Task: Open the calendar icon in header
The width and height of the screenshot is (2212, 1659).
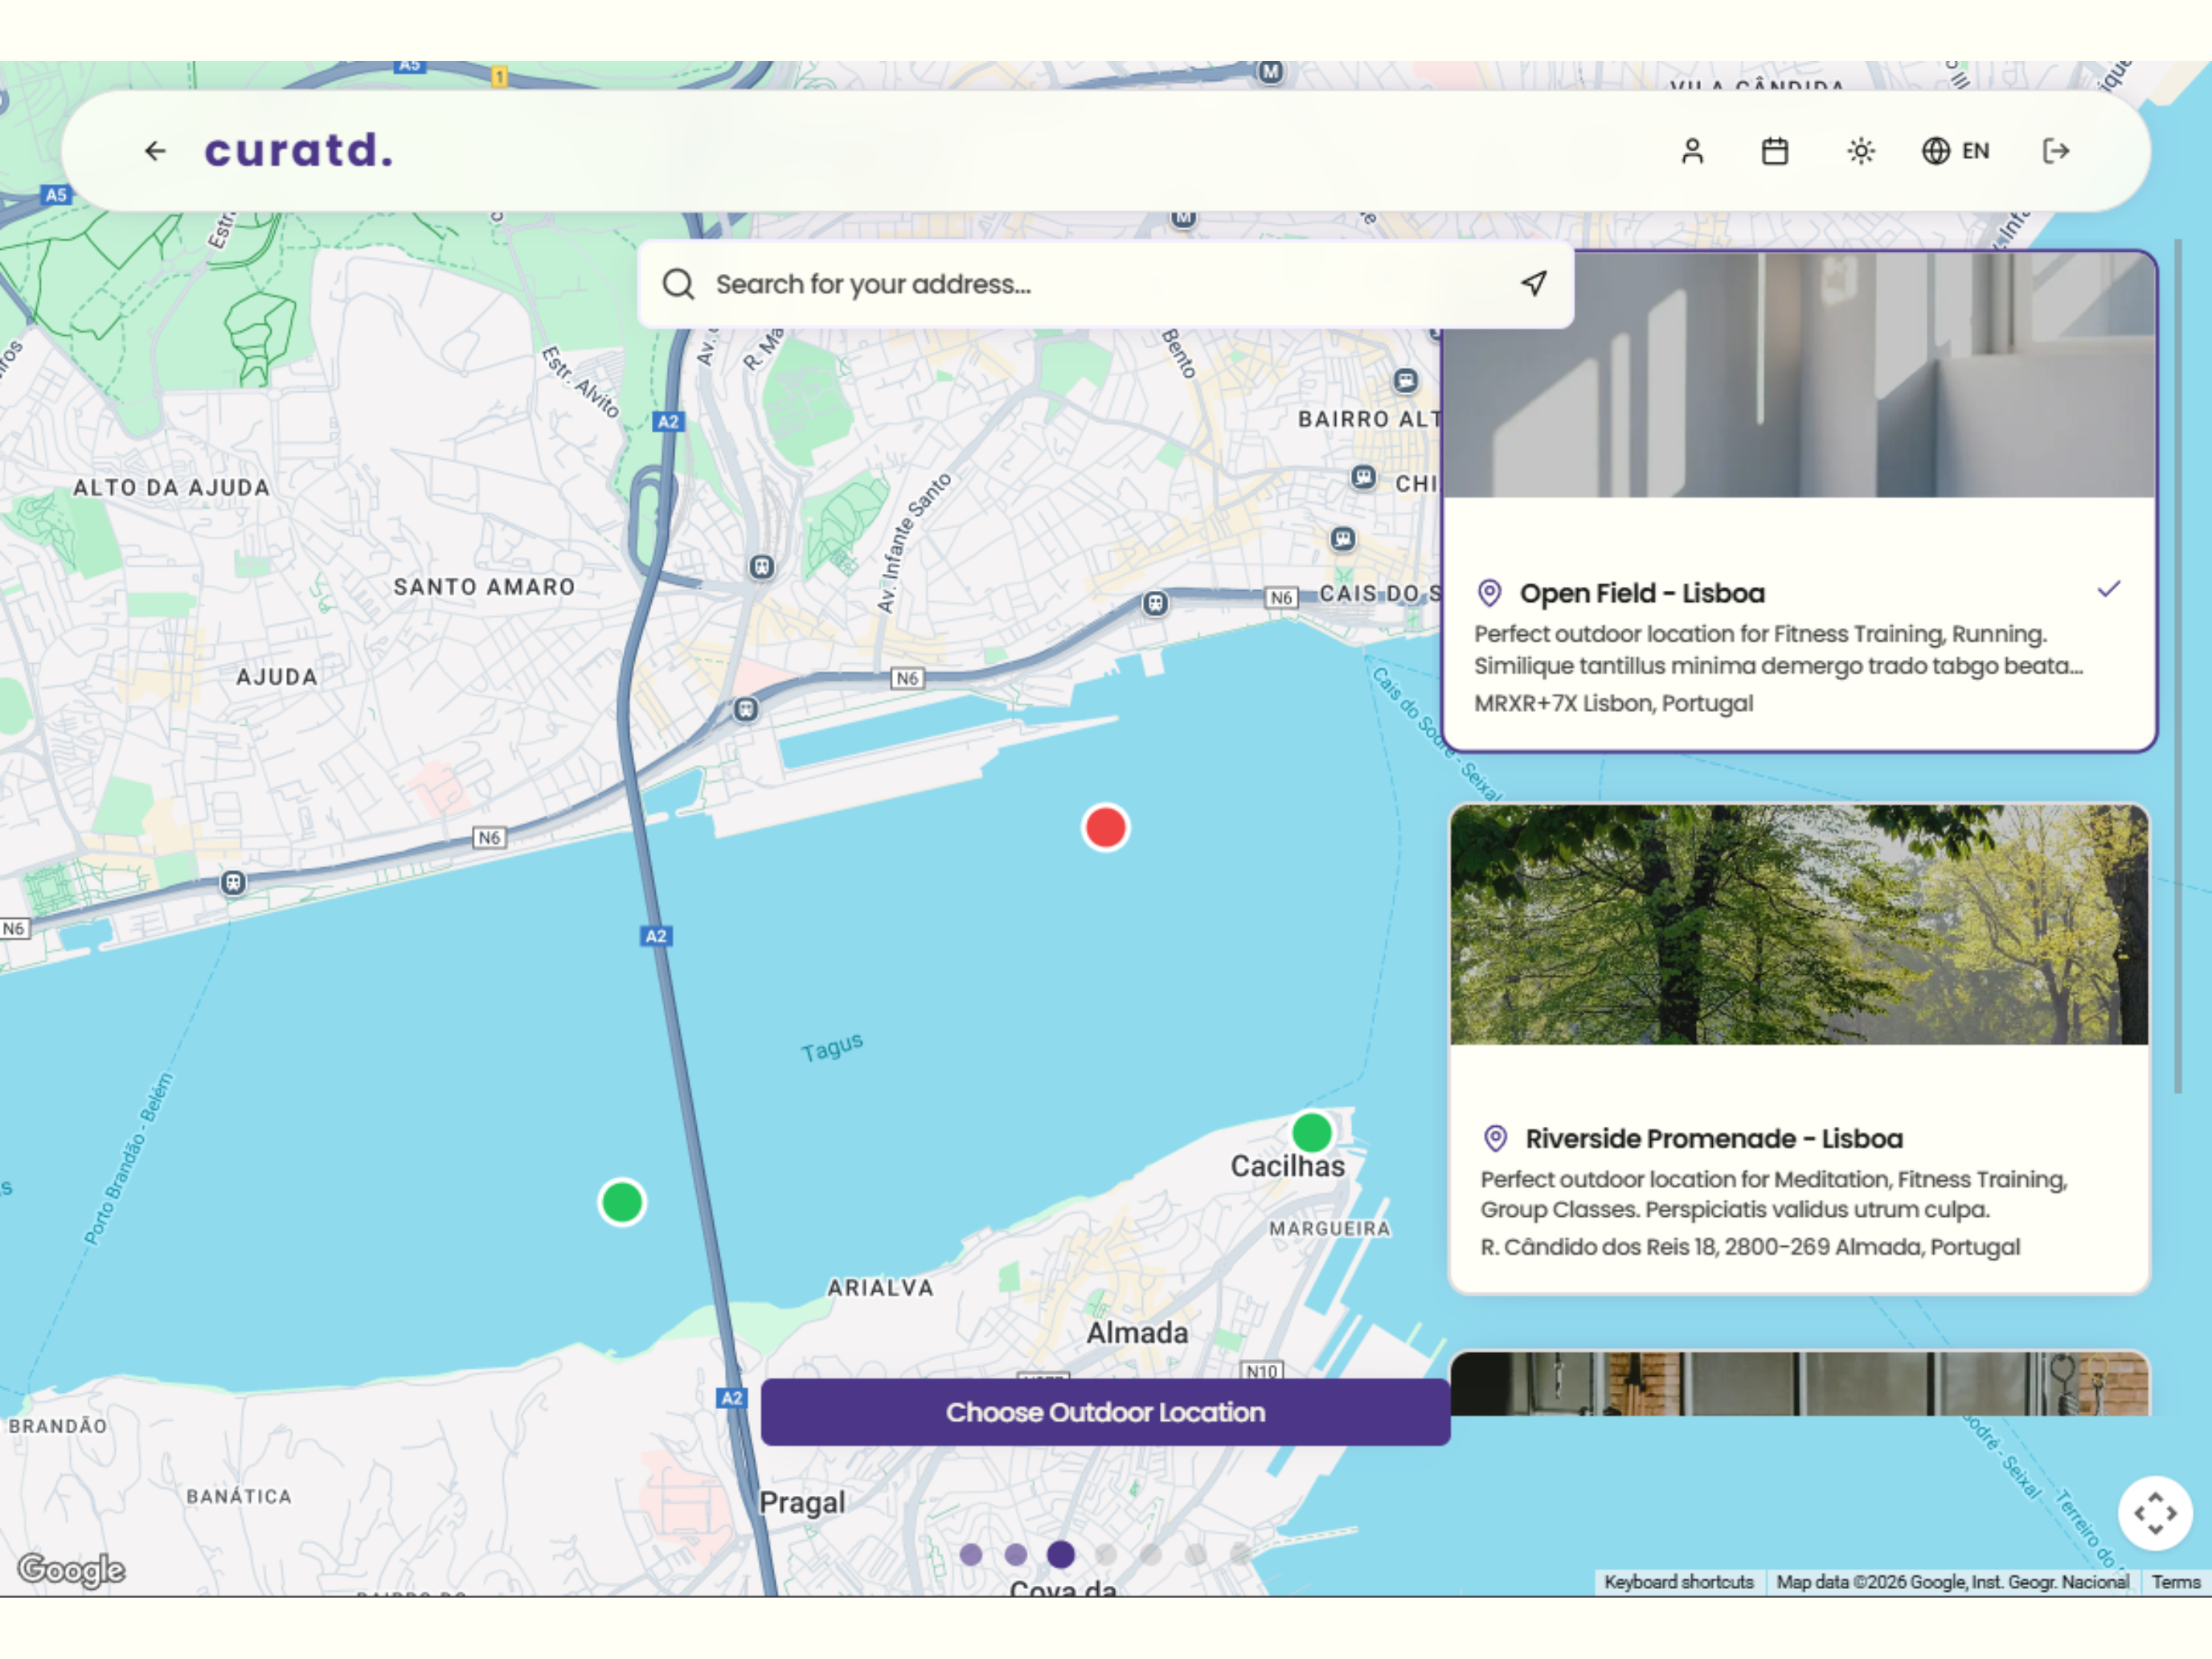Action: pyautogui.click(x=1775, y=151)
